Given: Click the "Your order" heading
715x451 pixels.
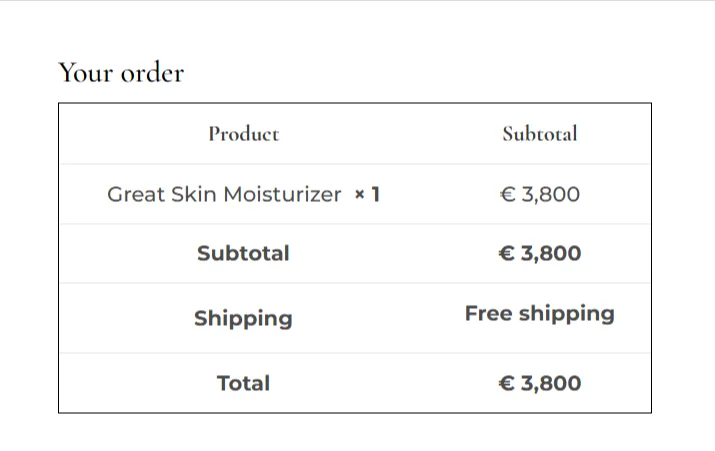Looking at the screenshot, I should coord(121,73).
